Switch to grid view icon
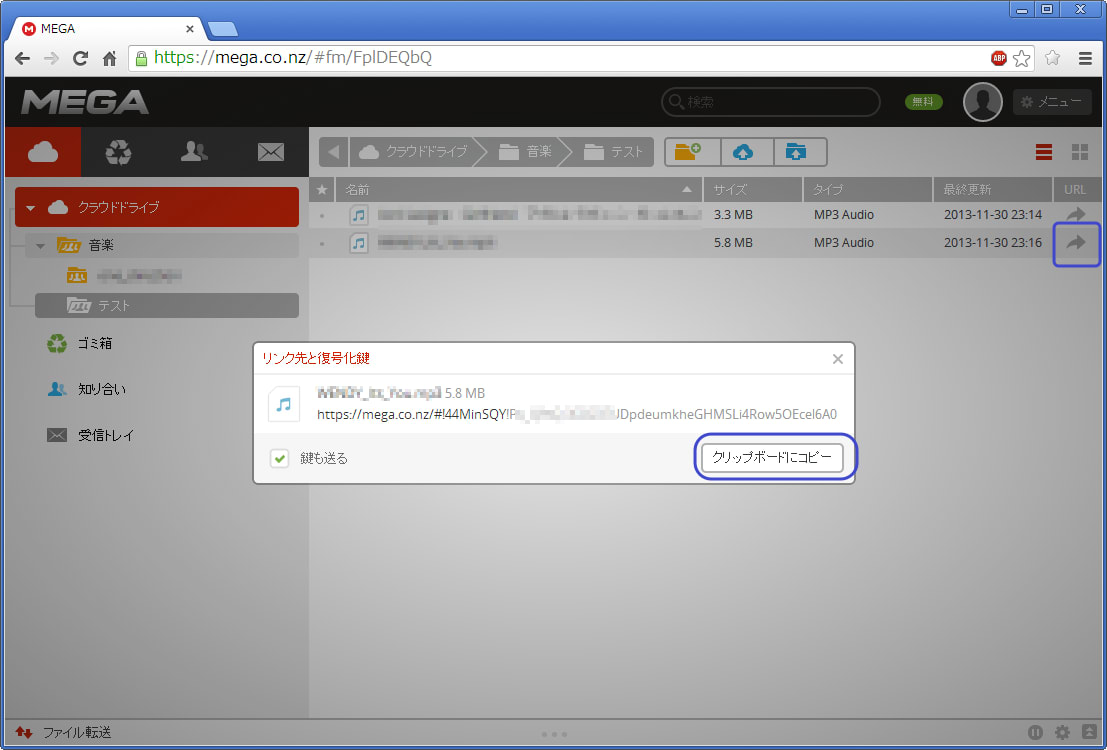Screen dimensions: 1107x750 point(1080,152)
